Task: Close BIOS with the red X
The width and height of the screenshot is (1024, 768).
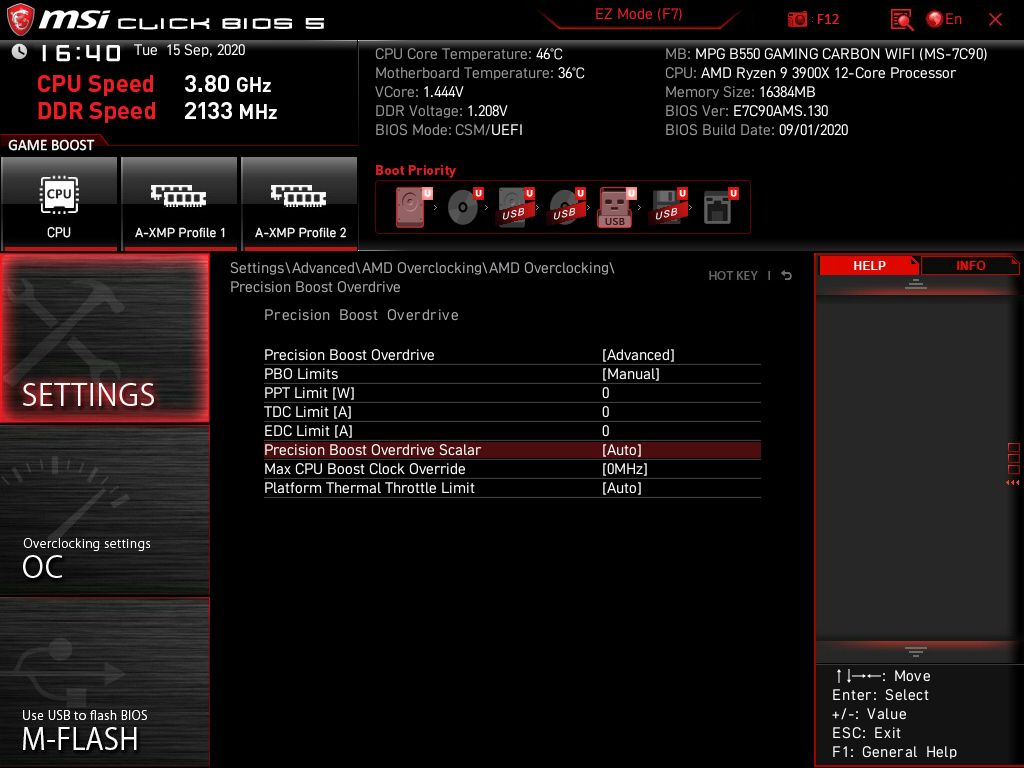Action: 995,20
